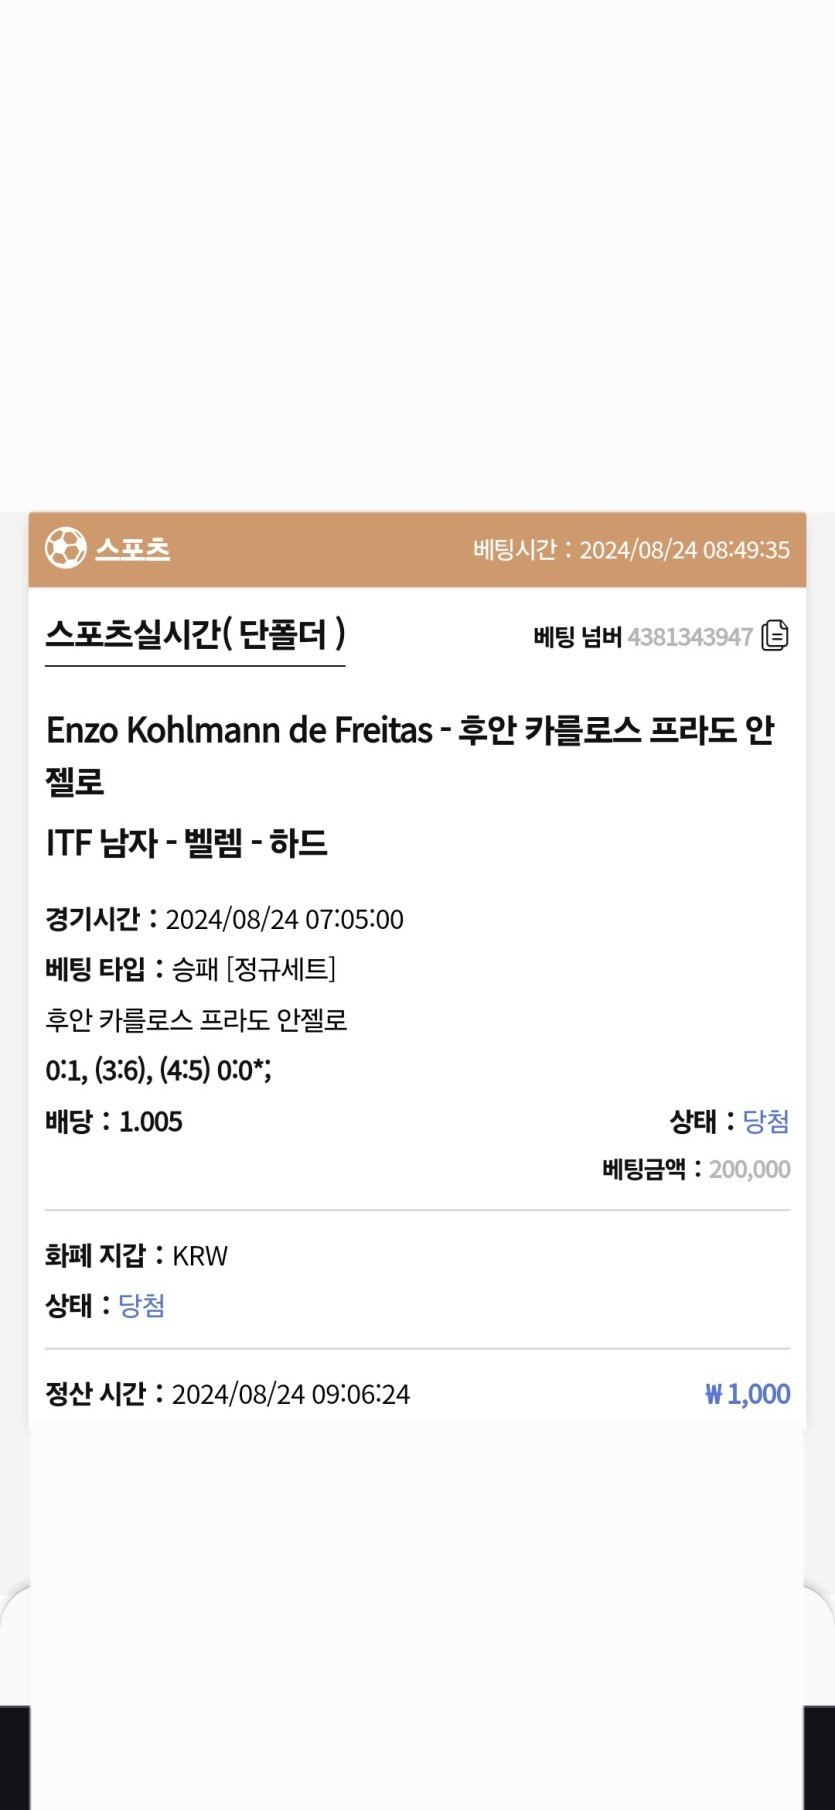This screenshot has width=835, height=1810.
Task: Click the betting number 4381343947
Action: 689,637
